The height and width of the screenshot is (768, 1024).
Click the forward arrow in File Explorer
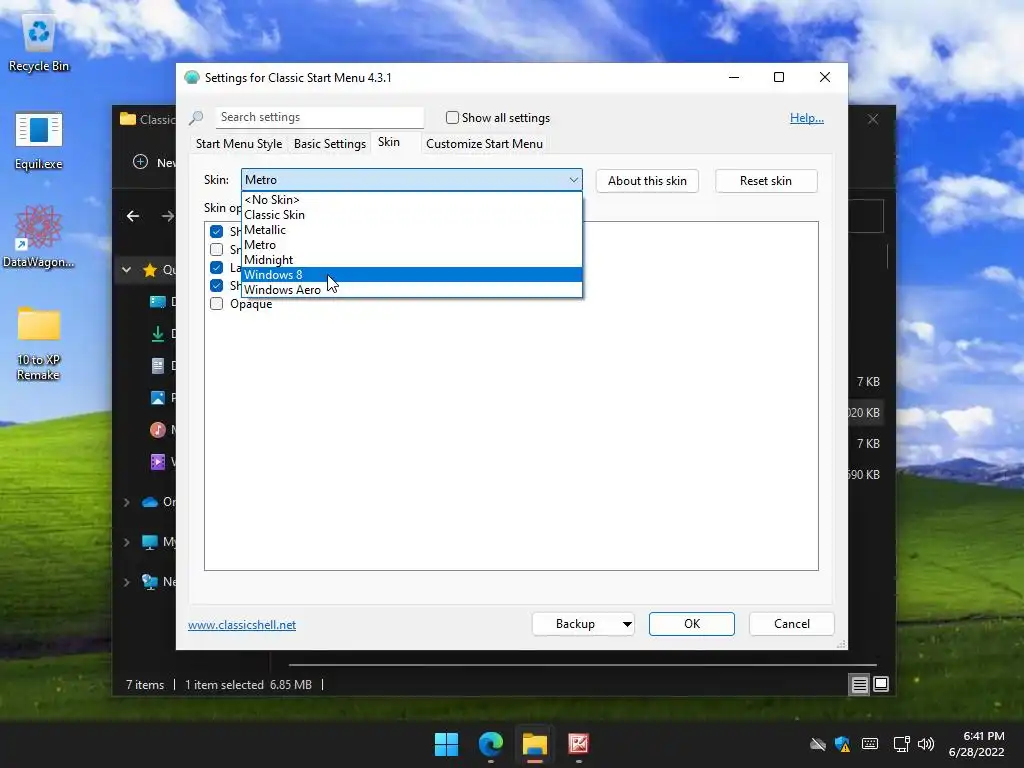point(168,216)
